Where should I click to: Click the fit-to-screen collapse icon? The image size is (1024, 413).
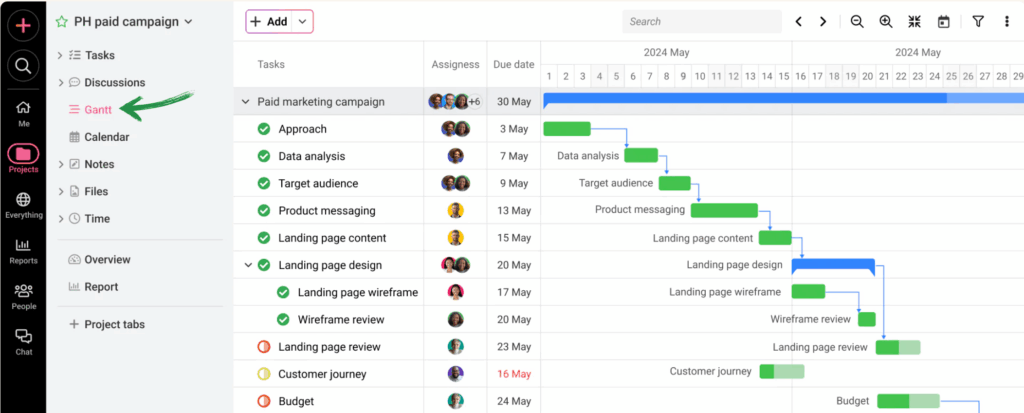coord(914,22)
